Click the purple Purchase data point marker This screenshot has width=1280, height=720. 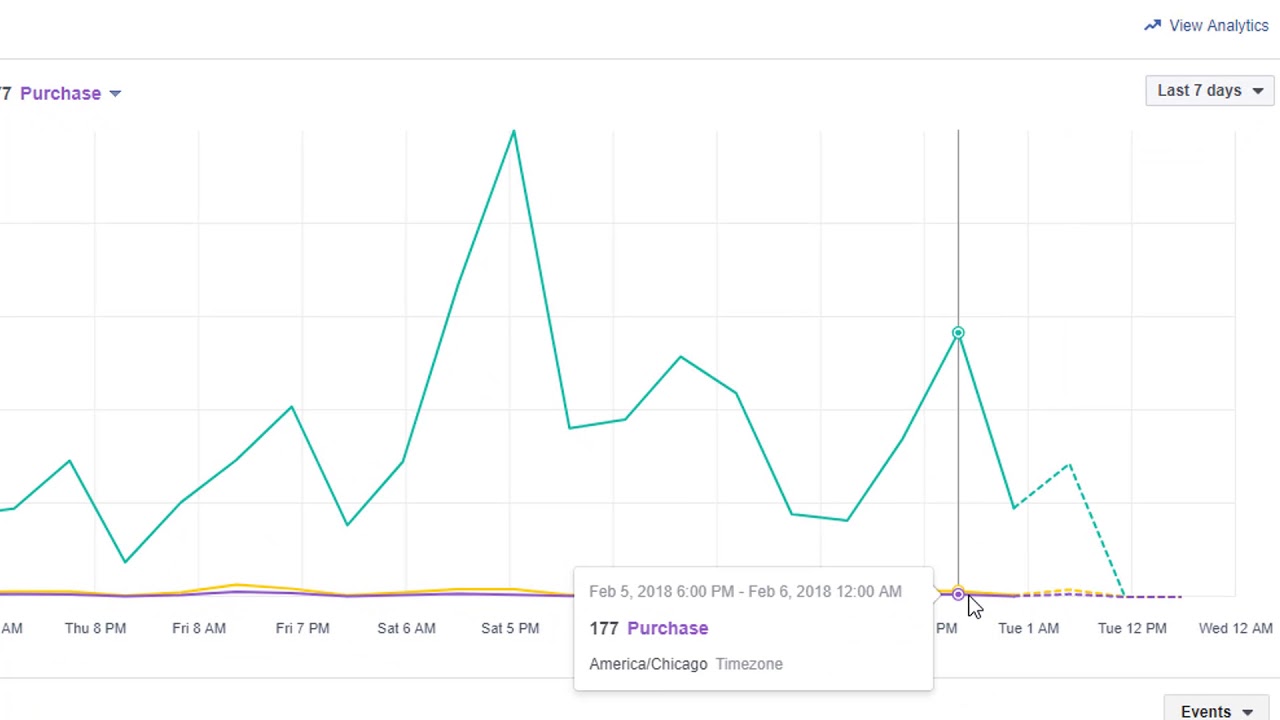click(958, 595)
